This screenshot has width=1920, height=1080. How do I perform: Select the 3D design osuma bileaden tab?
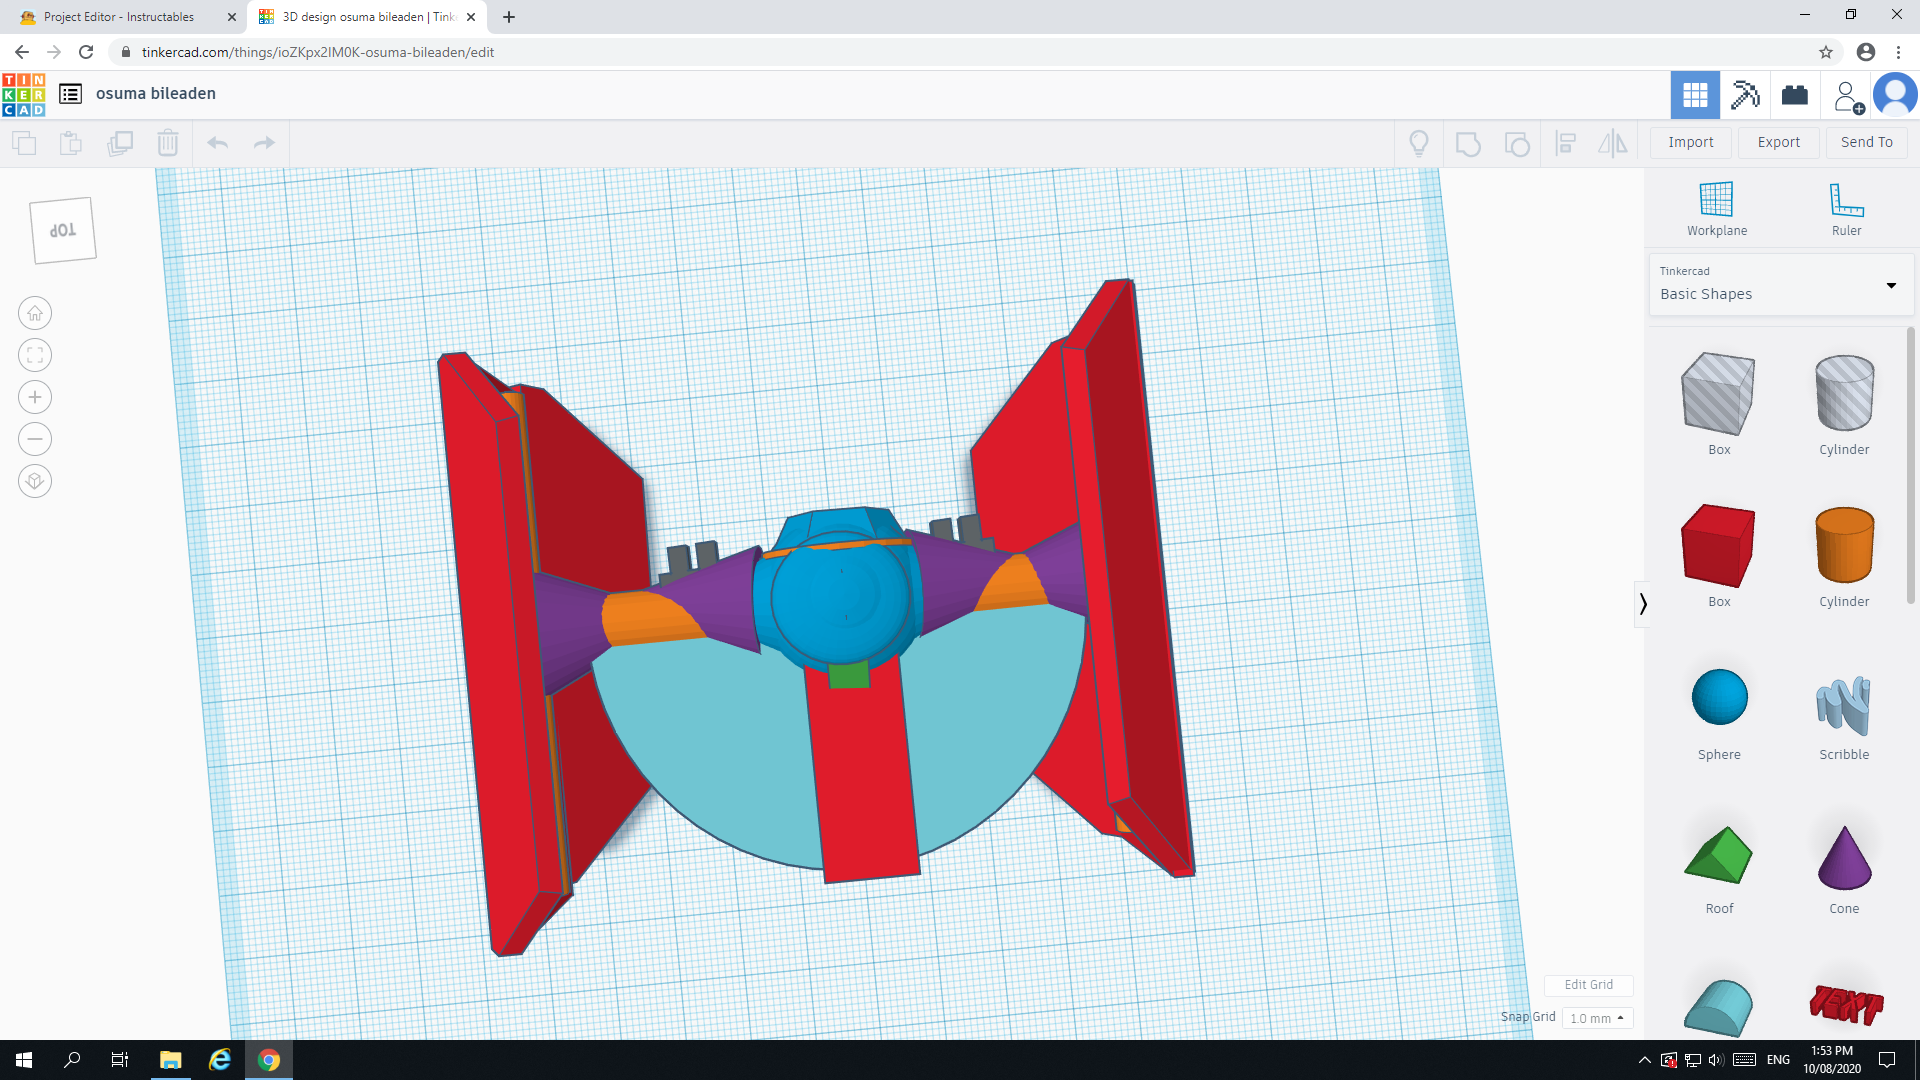366,17
